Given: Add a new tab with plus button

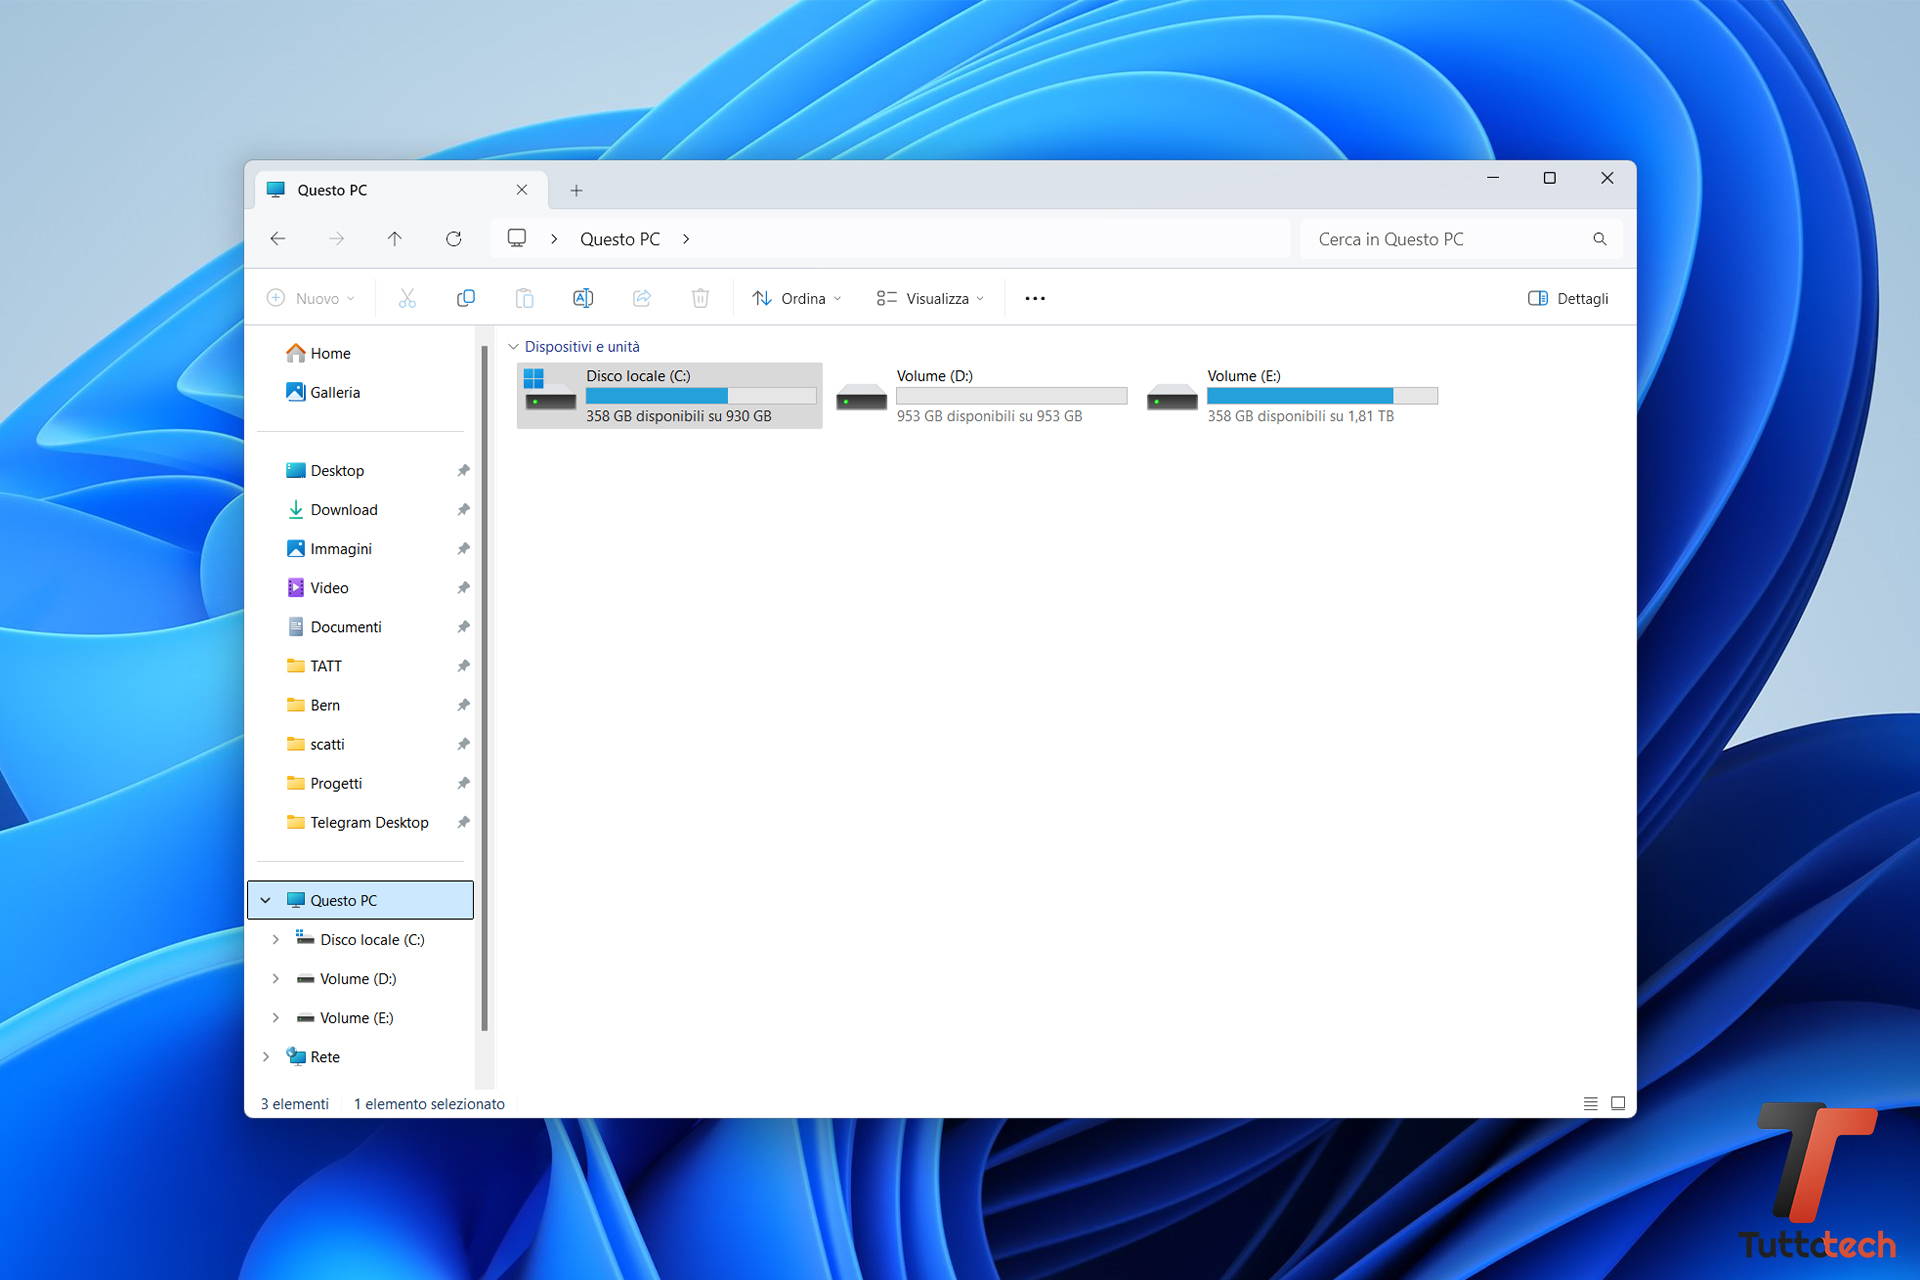Looking at the screenshot, I should (576, 190).
